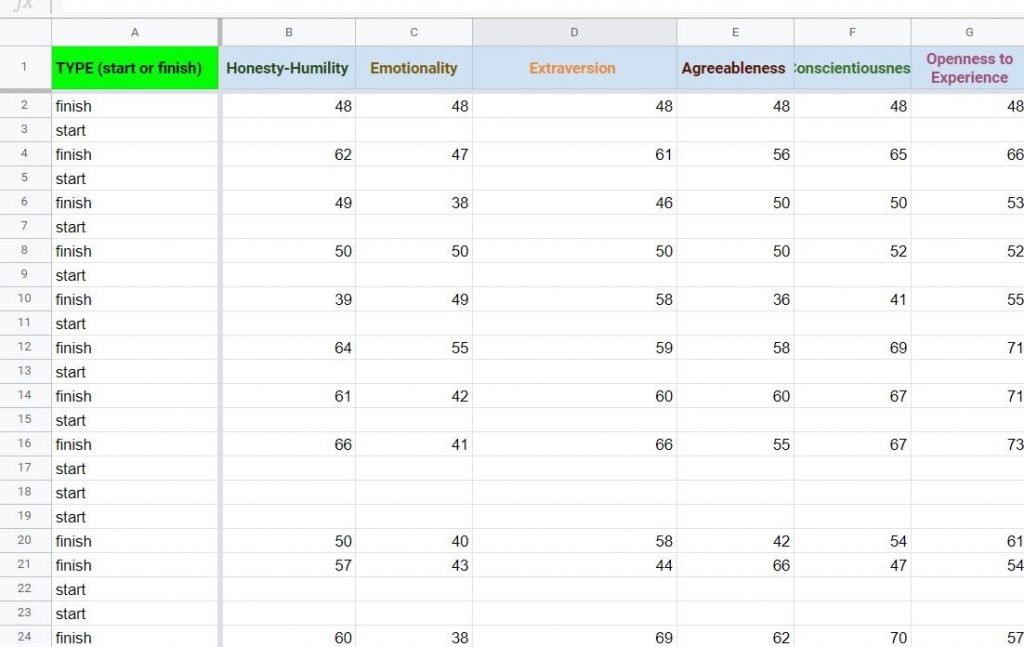Click the Conscientiousness header cell
1024x647 pixels.
point(852,68)
